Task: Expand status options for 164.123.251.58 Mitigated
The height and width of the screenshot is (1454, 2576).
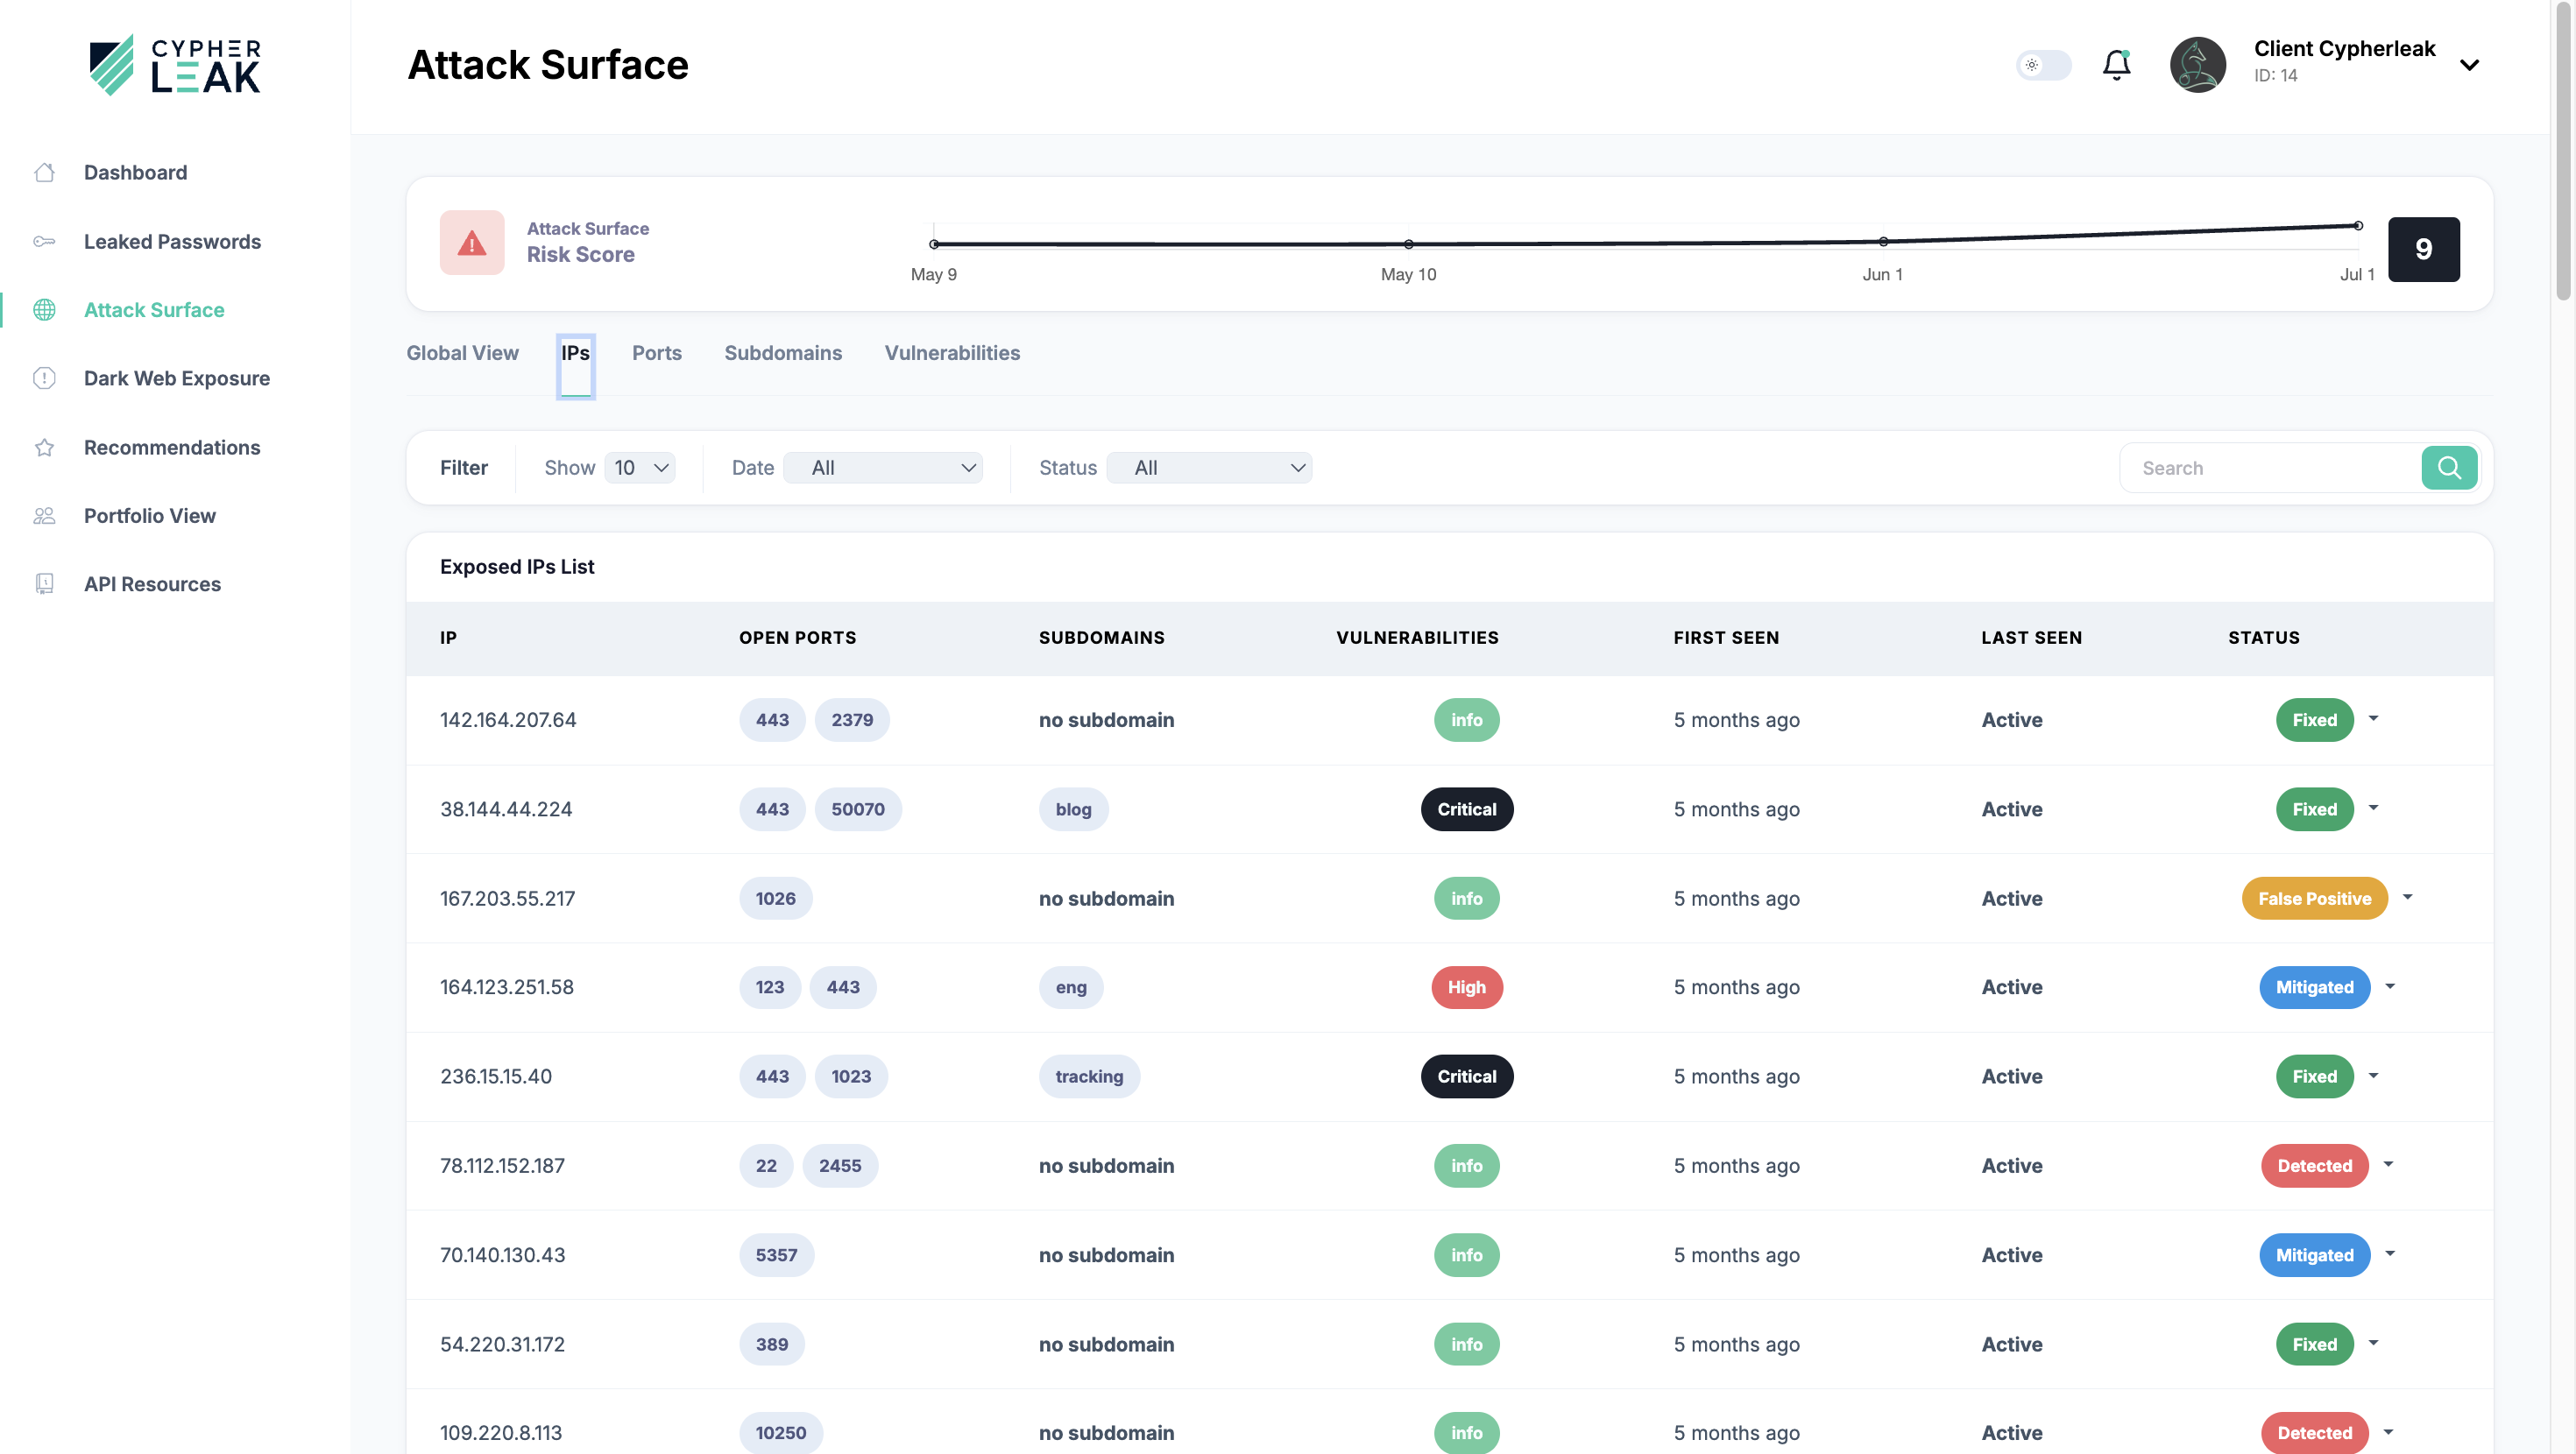Action: click(x=2391, y=987)
